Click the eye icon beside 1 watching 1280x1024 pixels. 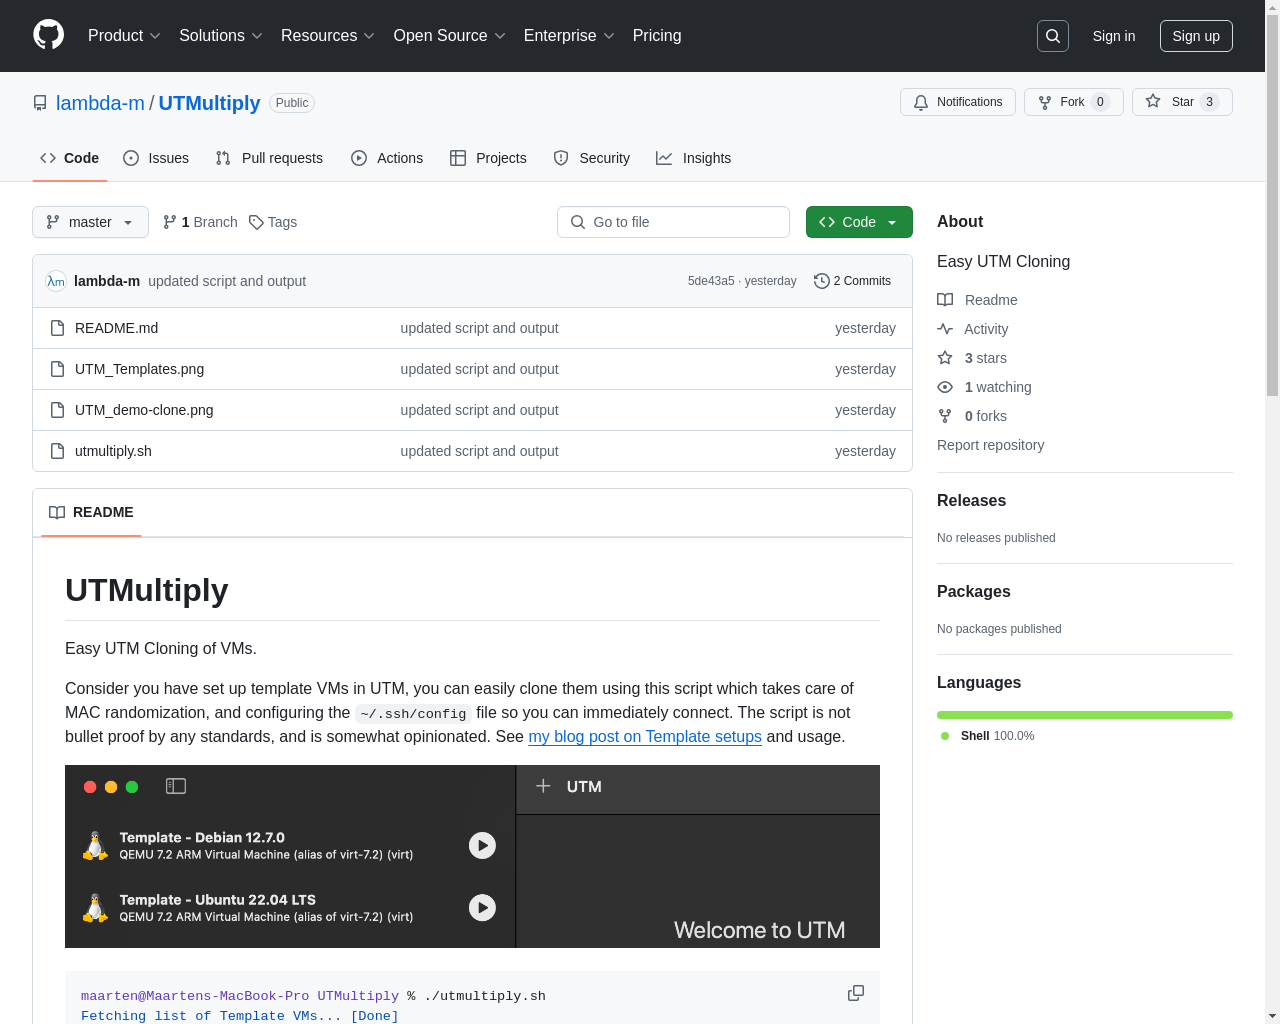point(945,387)
